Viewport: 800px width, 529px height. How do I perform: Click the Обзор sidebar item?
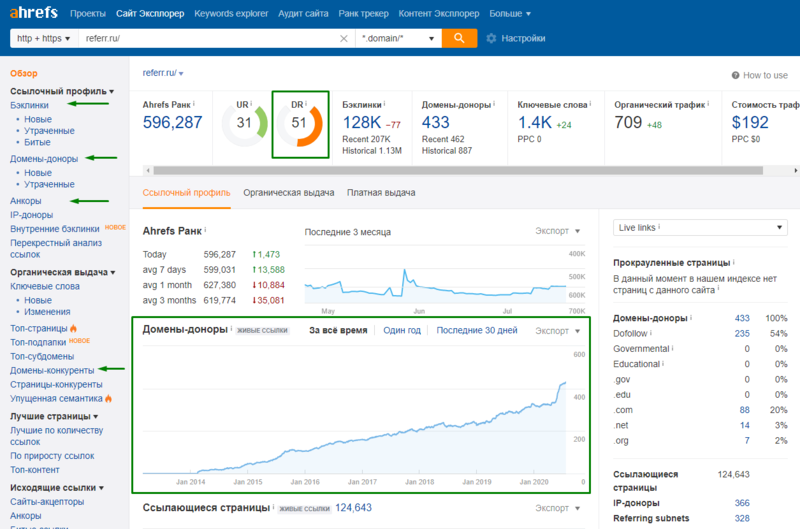[x=24, y=73]
